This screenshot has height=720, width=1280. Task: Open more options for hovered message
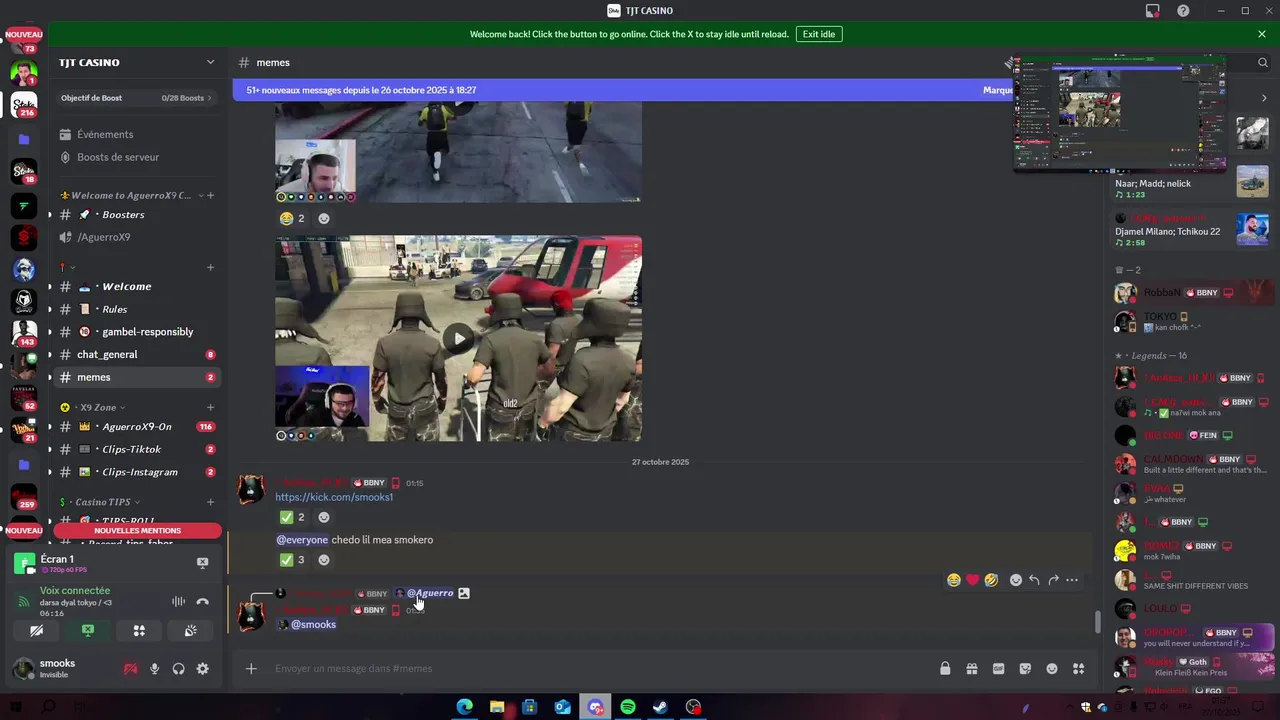click(x=1072, y=580)
